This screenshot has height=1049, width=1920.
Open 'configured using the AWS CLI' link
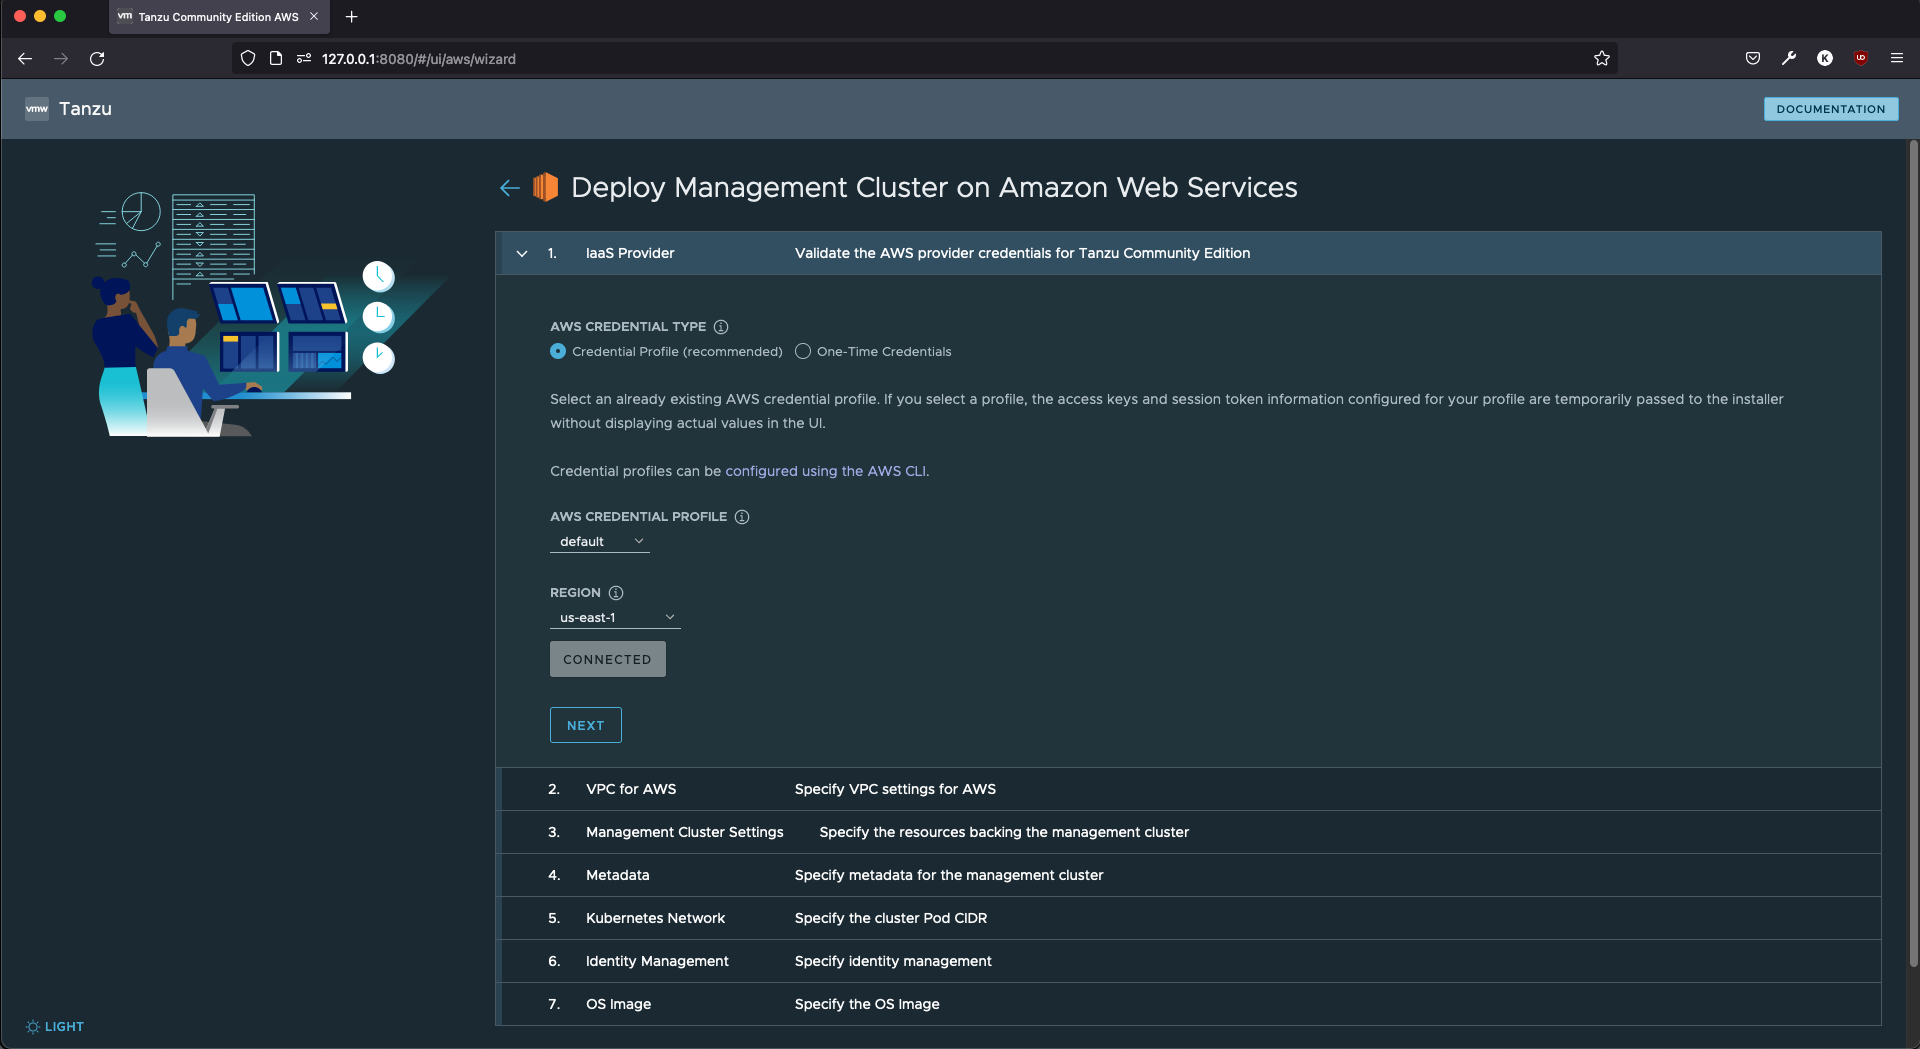(x=826, y=471)
